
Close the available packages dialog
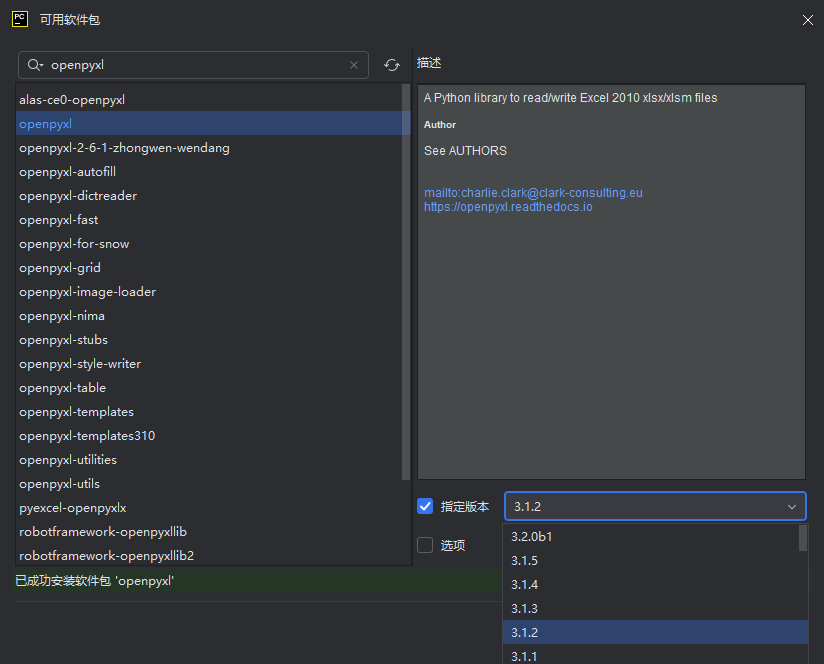coord(807,20)
